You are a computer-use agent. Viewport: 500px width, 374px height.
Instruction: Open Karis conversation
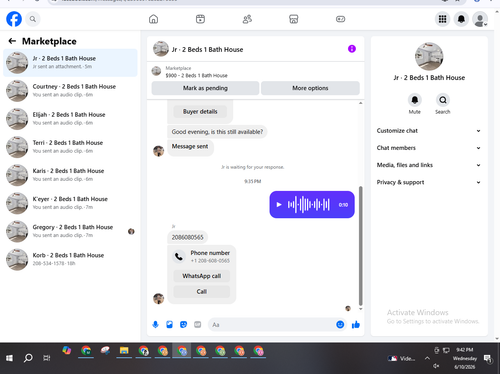[70, 175]
